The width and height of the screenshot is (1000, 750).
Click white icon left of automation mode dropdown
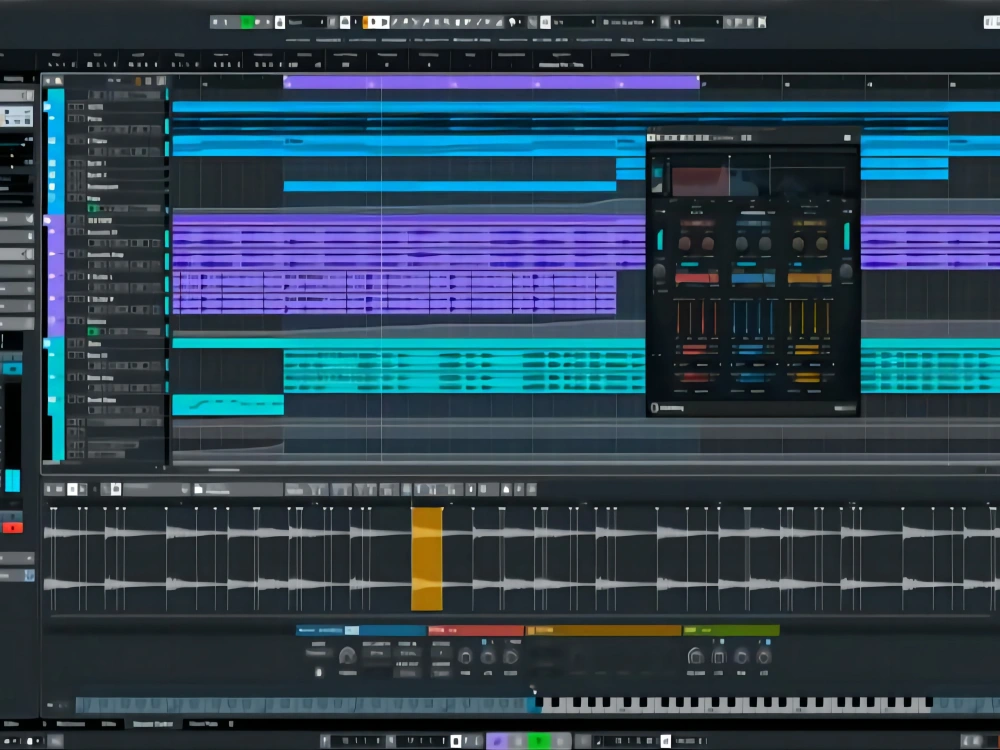point(279,22)
